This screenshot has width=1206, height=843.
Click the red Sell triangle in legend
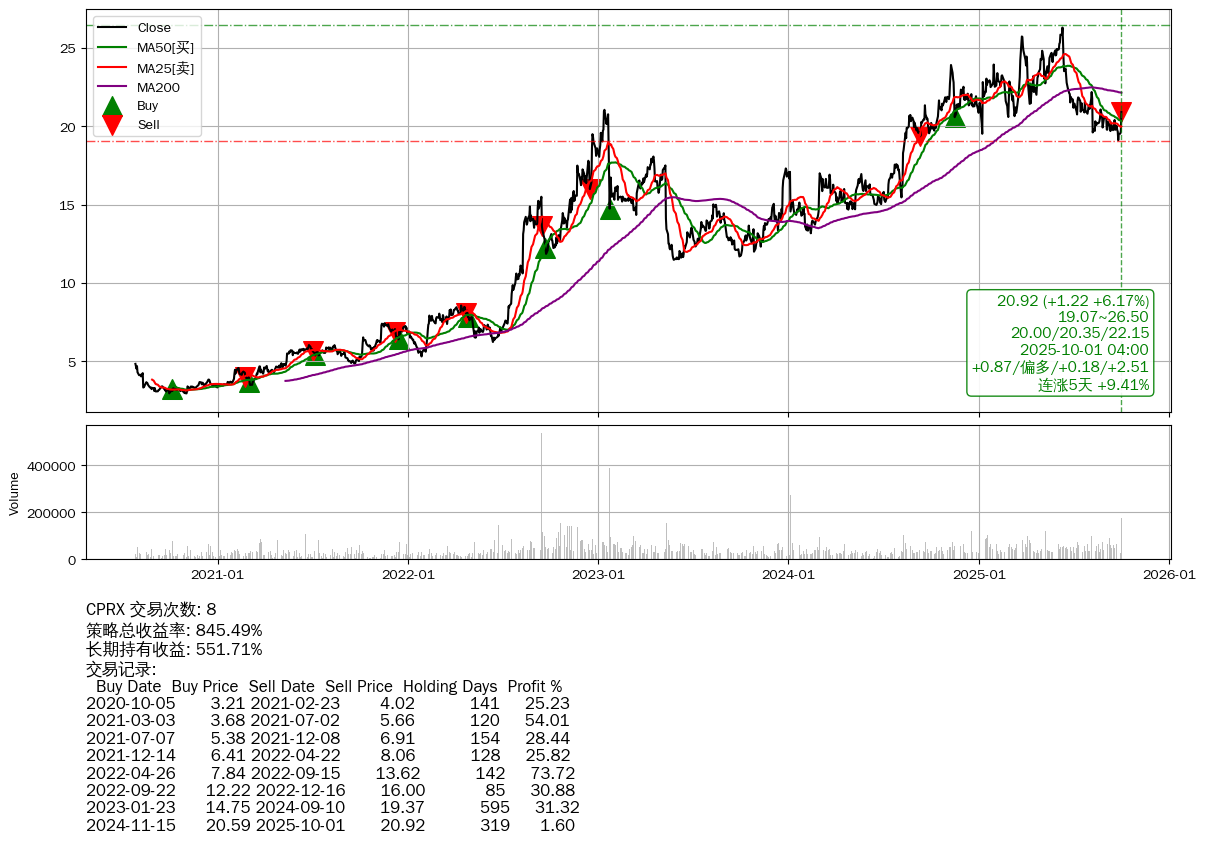tap(113, 125)
